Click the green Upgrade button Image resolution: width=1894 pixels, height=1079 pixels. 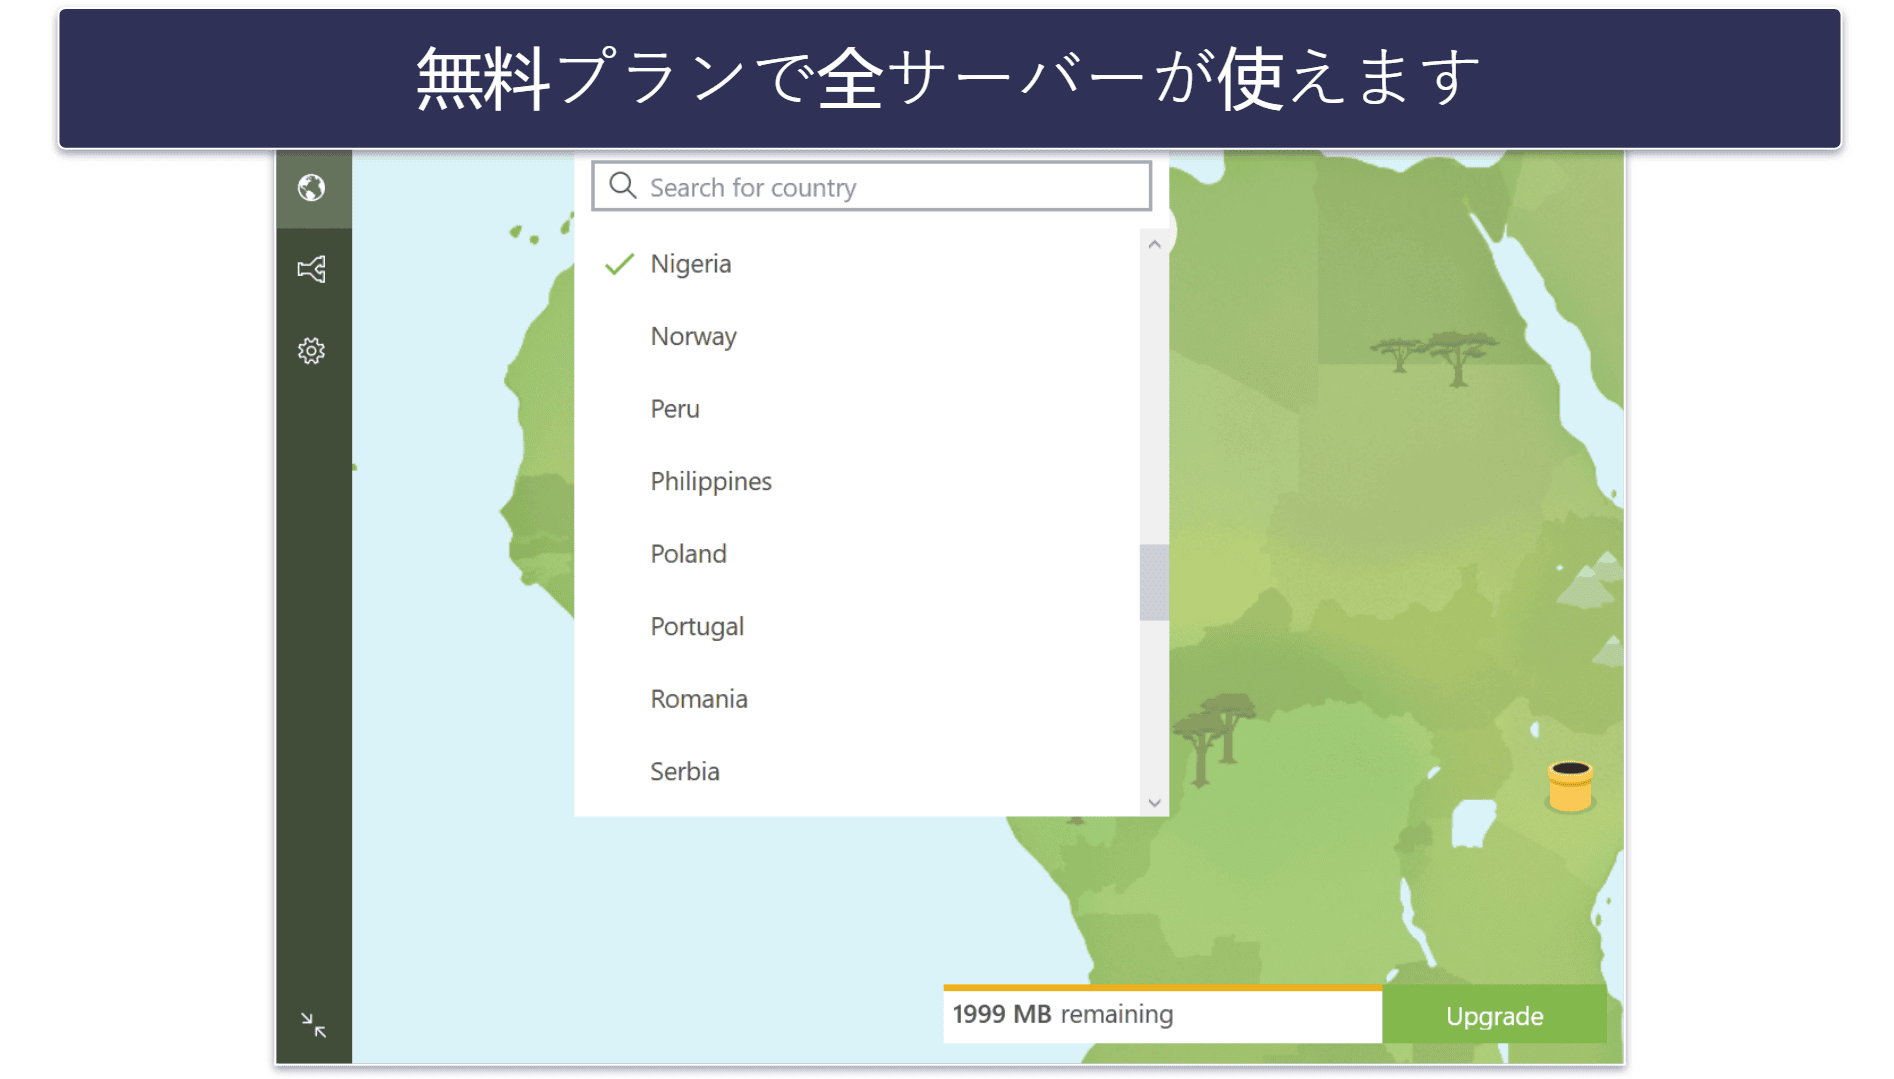pos(1494,1016)
